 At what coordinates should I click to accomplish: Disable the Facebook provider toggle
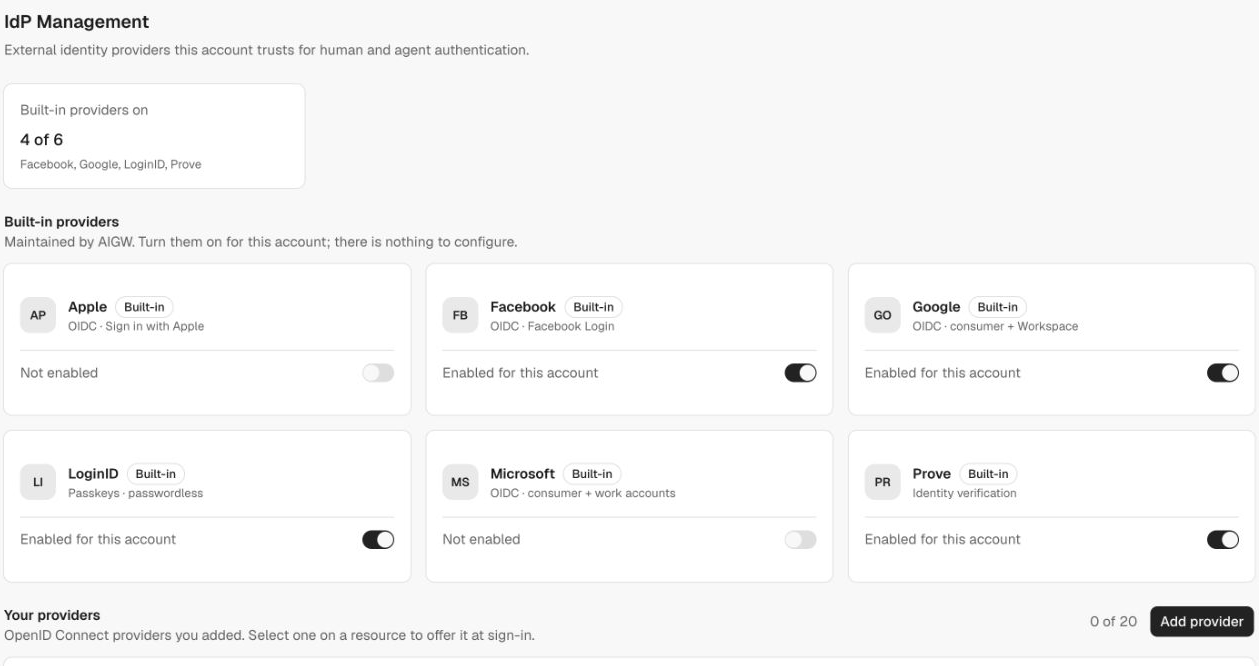tap(801, 373)
